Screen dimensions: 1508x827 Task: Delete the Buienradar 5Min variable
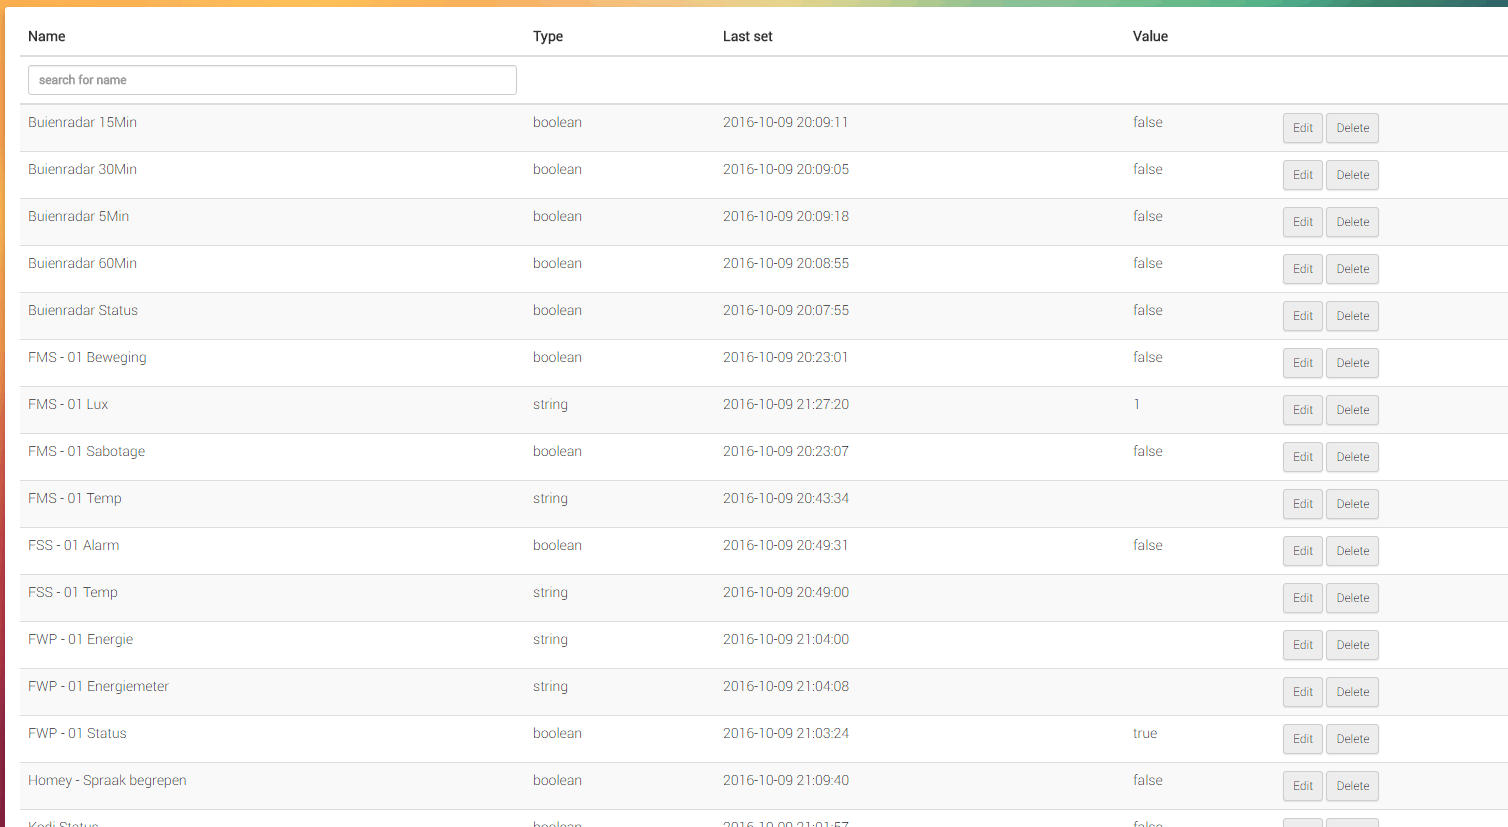(x=1353, y=222)
